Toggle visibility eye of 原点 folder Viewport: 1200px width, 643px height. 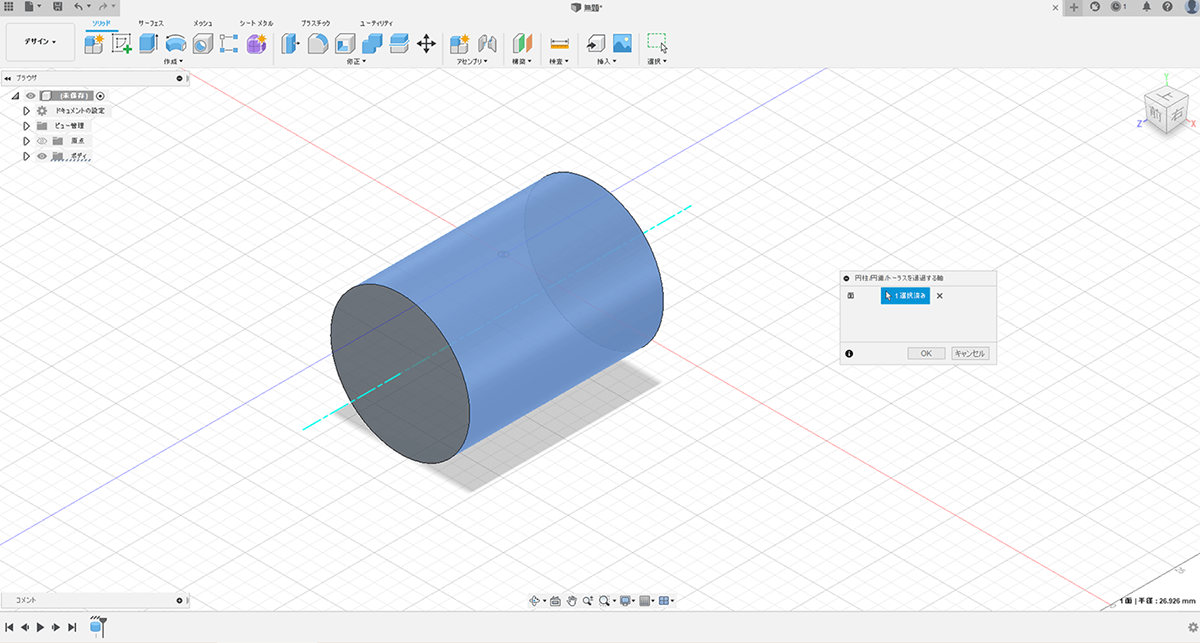click(x=42, y=141)
